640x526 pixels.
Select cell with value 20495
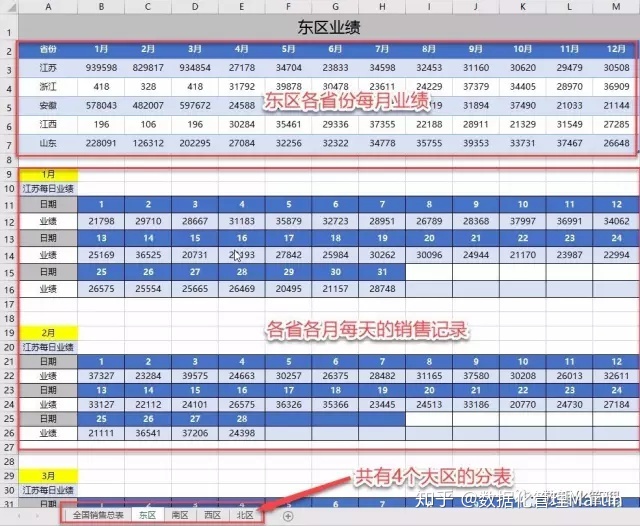(289, 289)
